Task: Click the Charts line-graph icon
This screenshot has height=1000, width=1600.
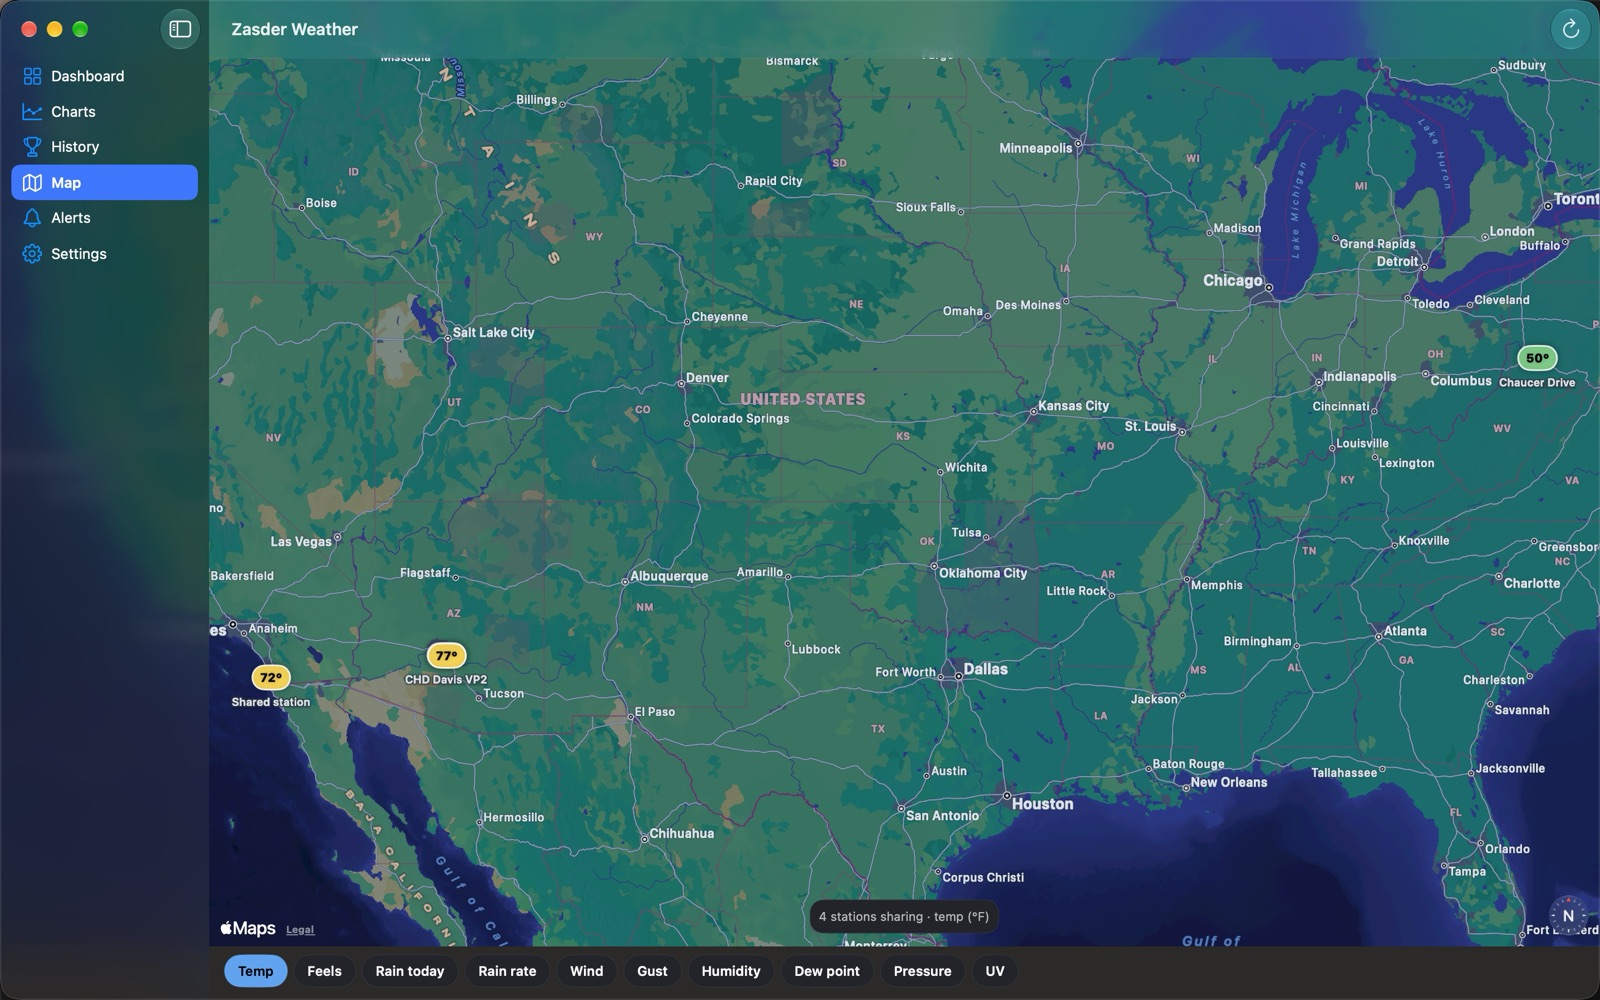Action: click(32, 112)
